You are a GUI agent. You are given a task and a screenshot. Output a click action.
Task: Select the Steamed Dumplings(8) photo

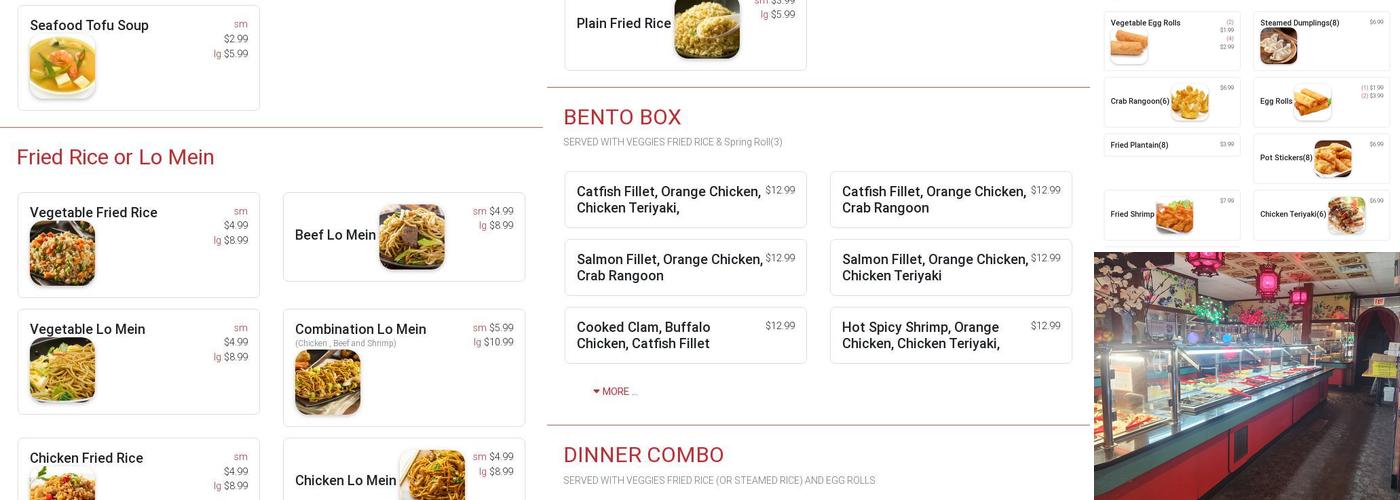pyautogui.click(x=1278, y=46)
